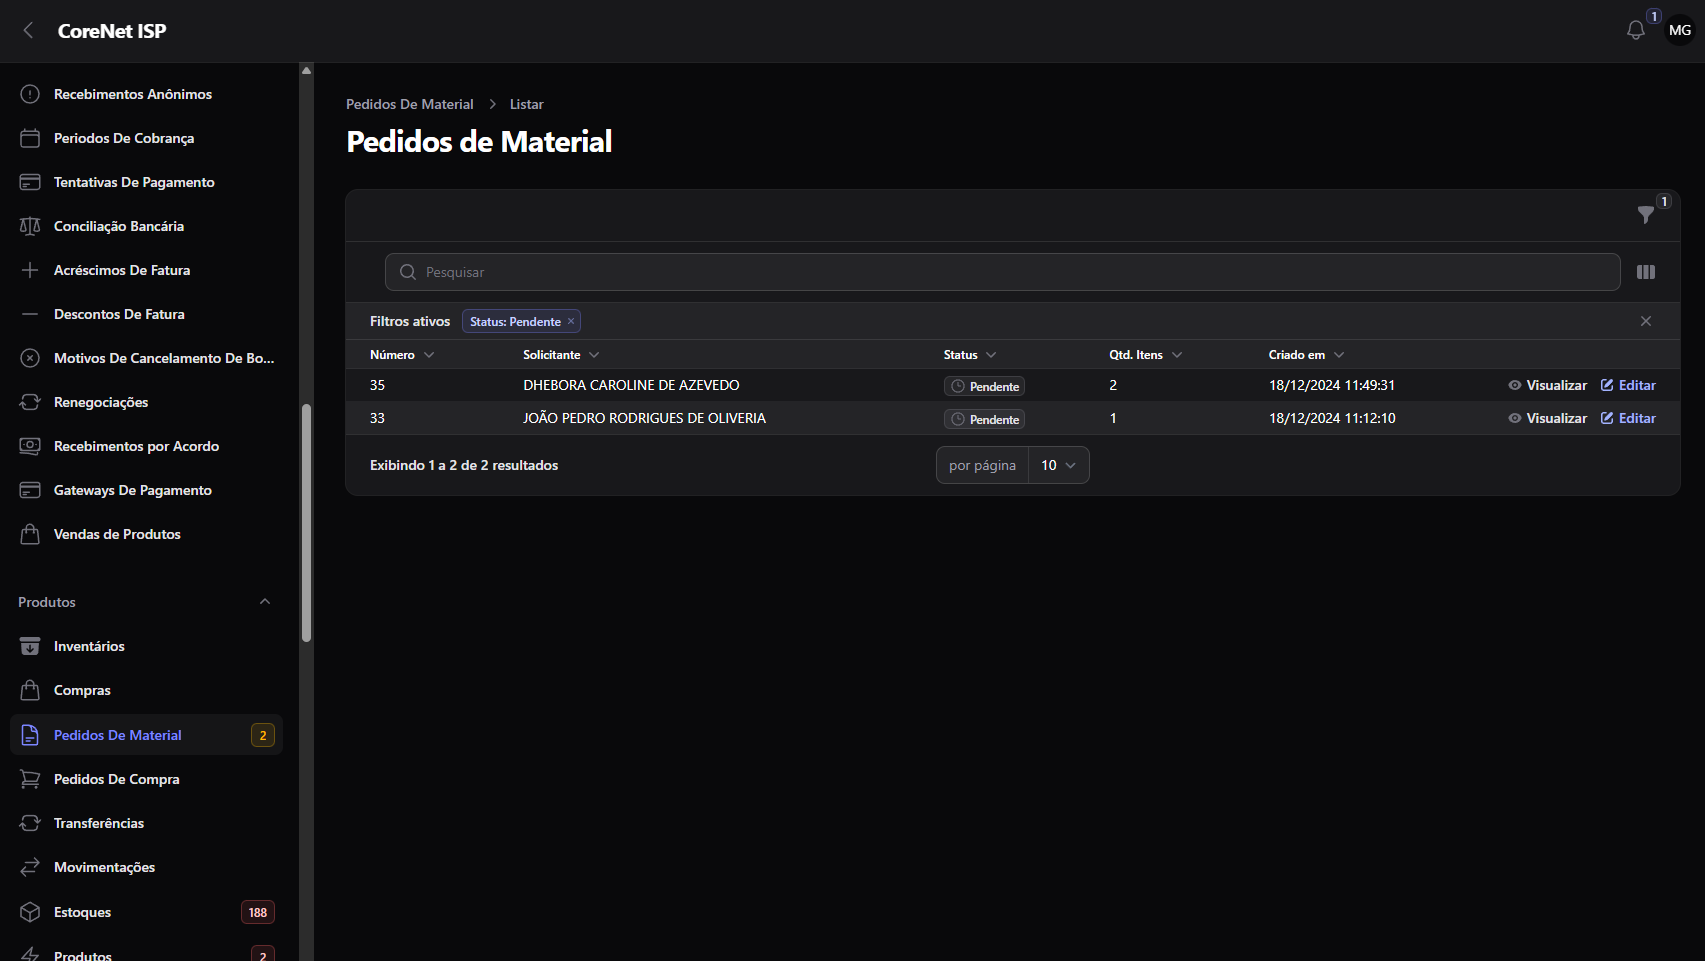This screenshot has height=961, width=1705.
Task: Open Renegociações menu item
Action: (146, 402)
